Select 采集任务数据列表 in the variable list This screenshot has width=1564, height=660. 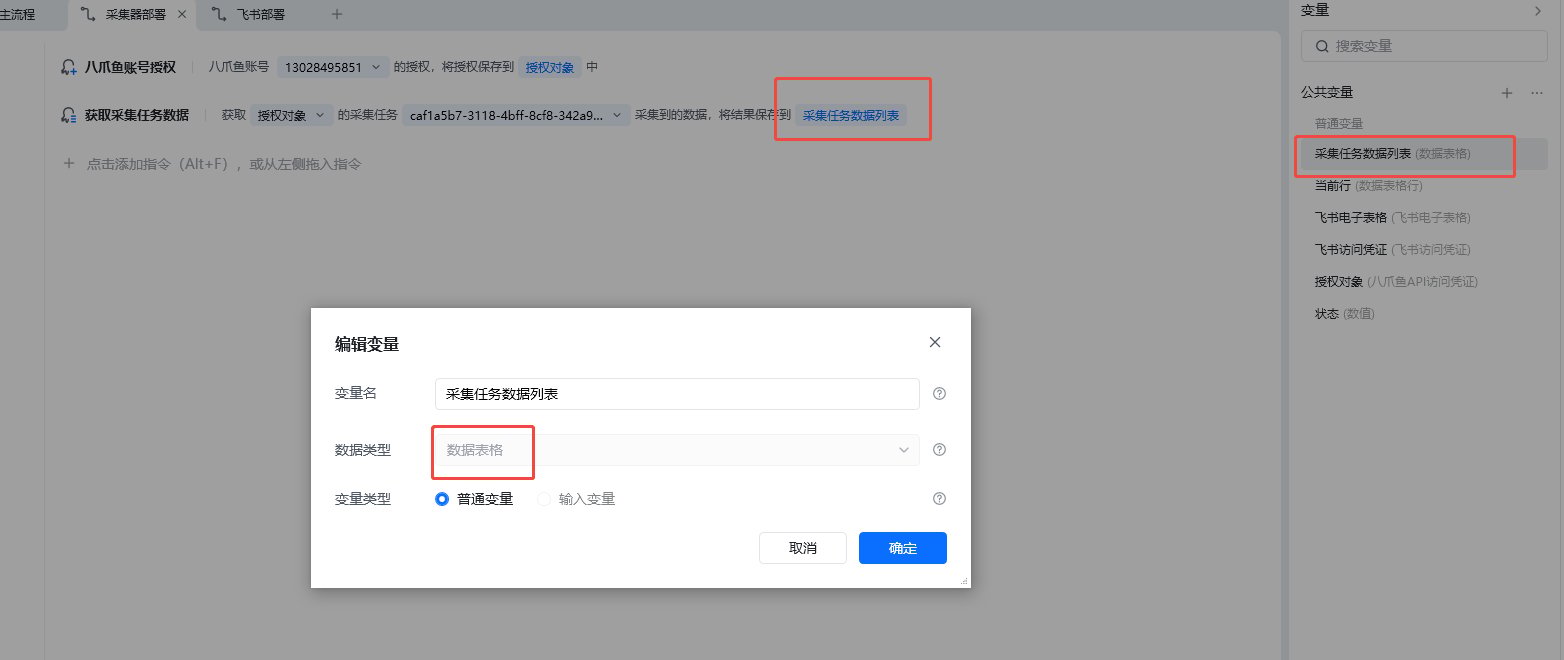[1422, 154]
